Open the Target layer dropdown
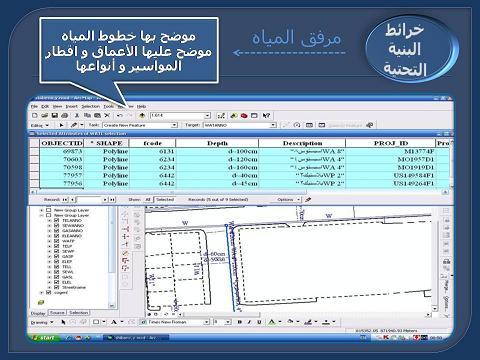 [x=273, y=125]
